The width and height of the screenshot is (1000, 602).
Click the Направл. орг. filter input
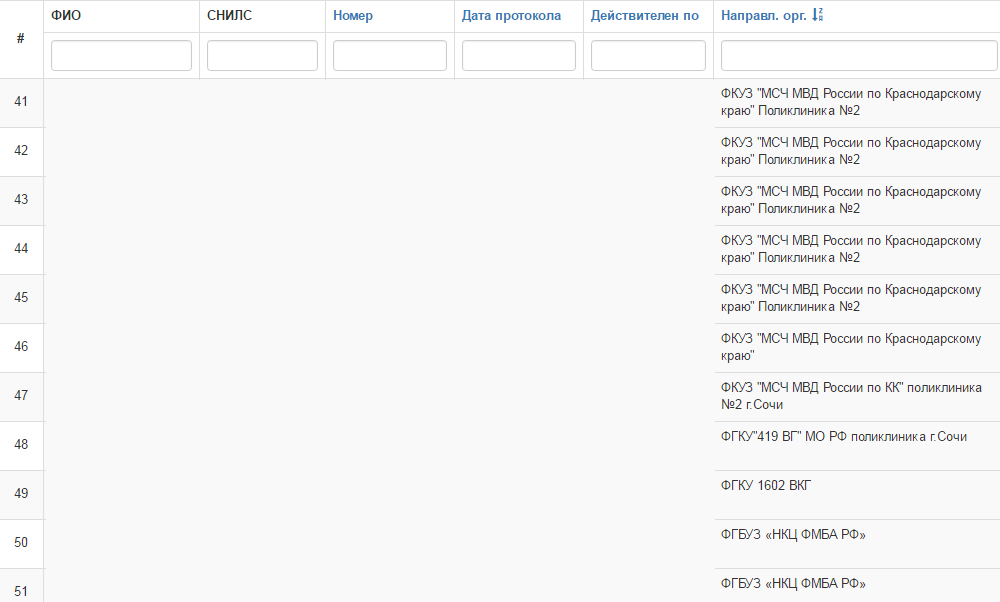coord(858,56)
